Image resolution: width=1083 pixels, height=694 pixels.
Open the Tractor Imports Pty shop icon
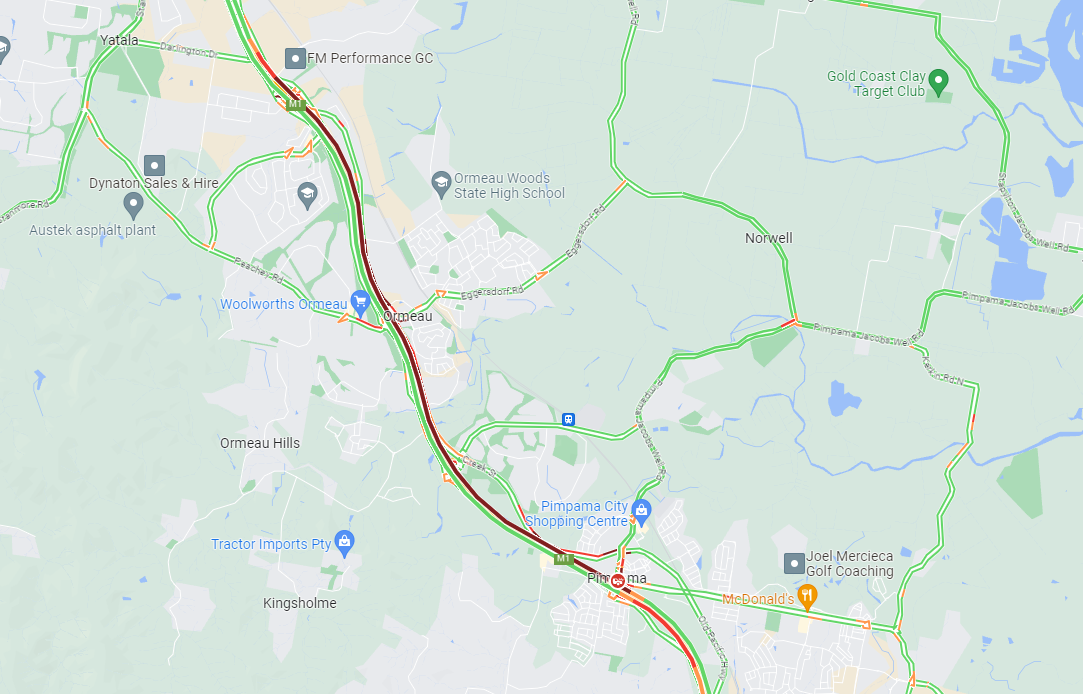point(344,543)
